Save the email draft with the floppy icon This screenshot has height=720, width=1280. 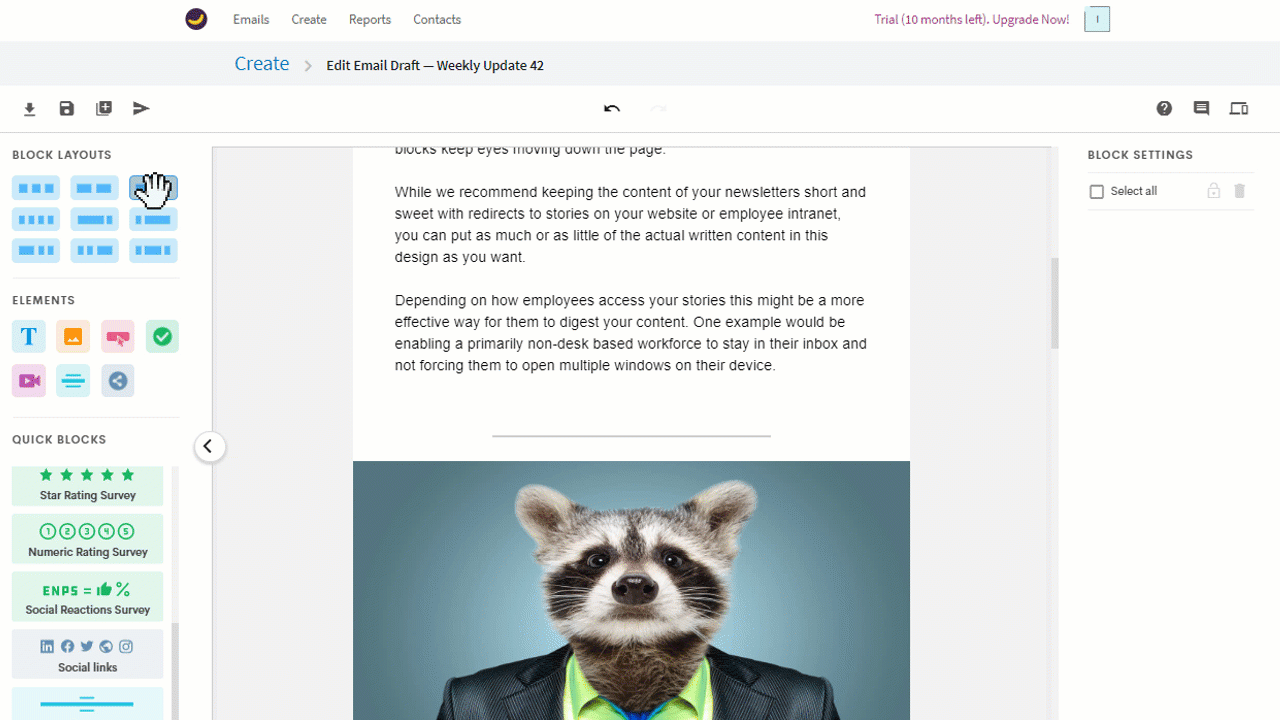(x=67, y=109)
